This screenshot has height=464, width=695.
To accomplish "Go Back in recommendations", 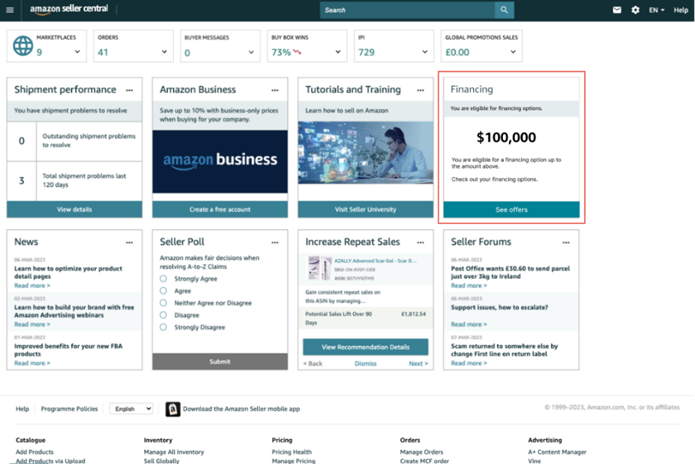I will coord(313,363).
